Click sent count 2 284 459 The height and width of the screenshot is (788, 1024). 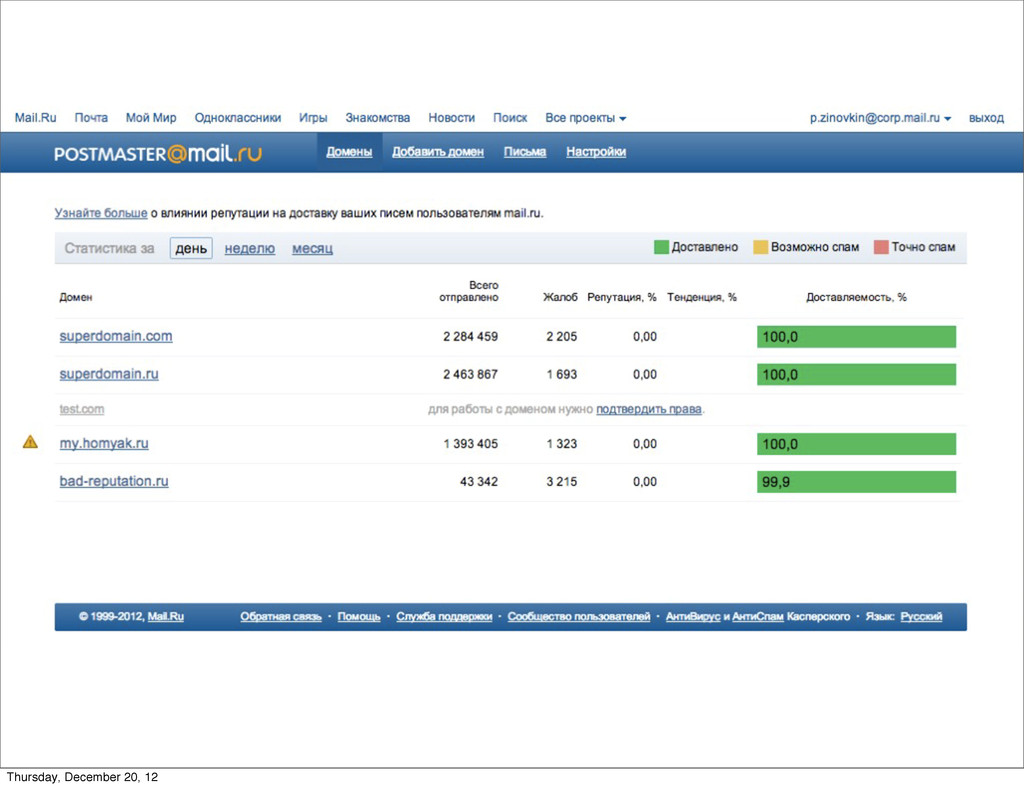pyautogui.click(x=470, y=336)
